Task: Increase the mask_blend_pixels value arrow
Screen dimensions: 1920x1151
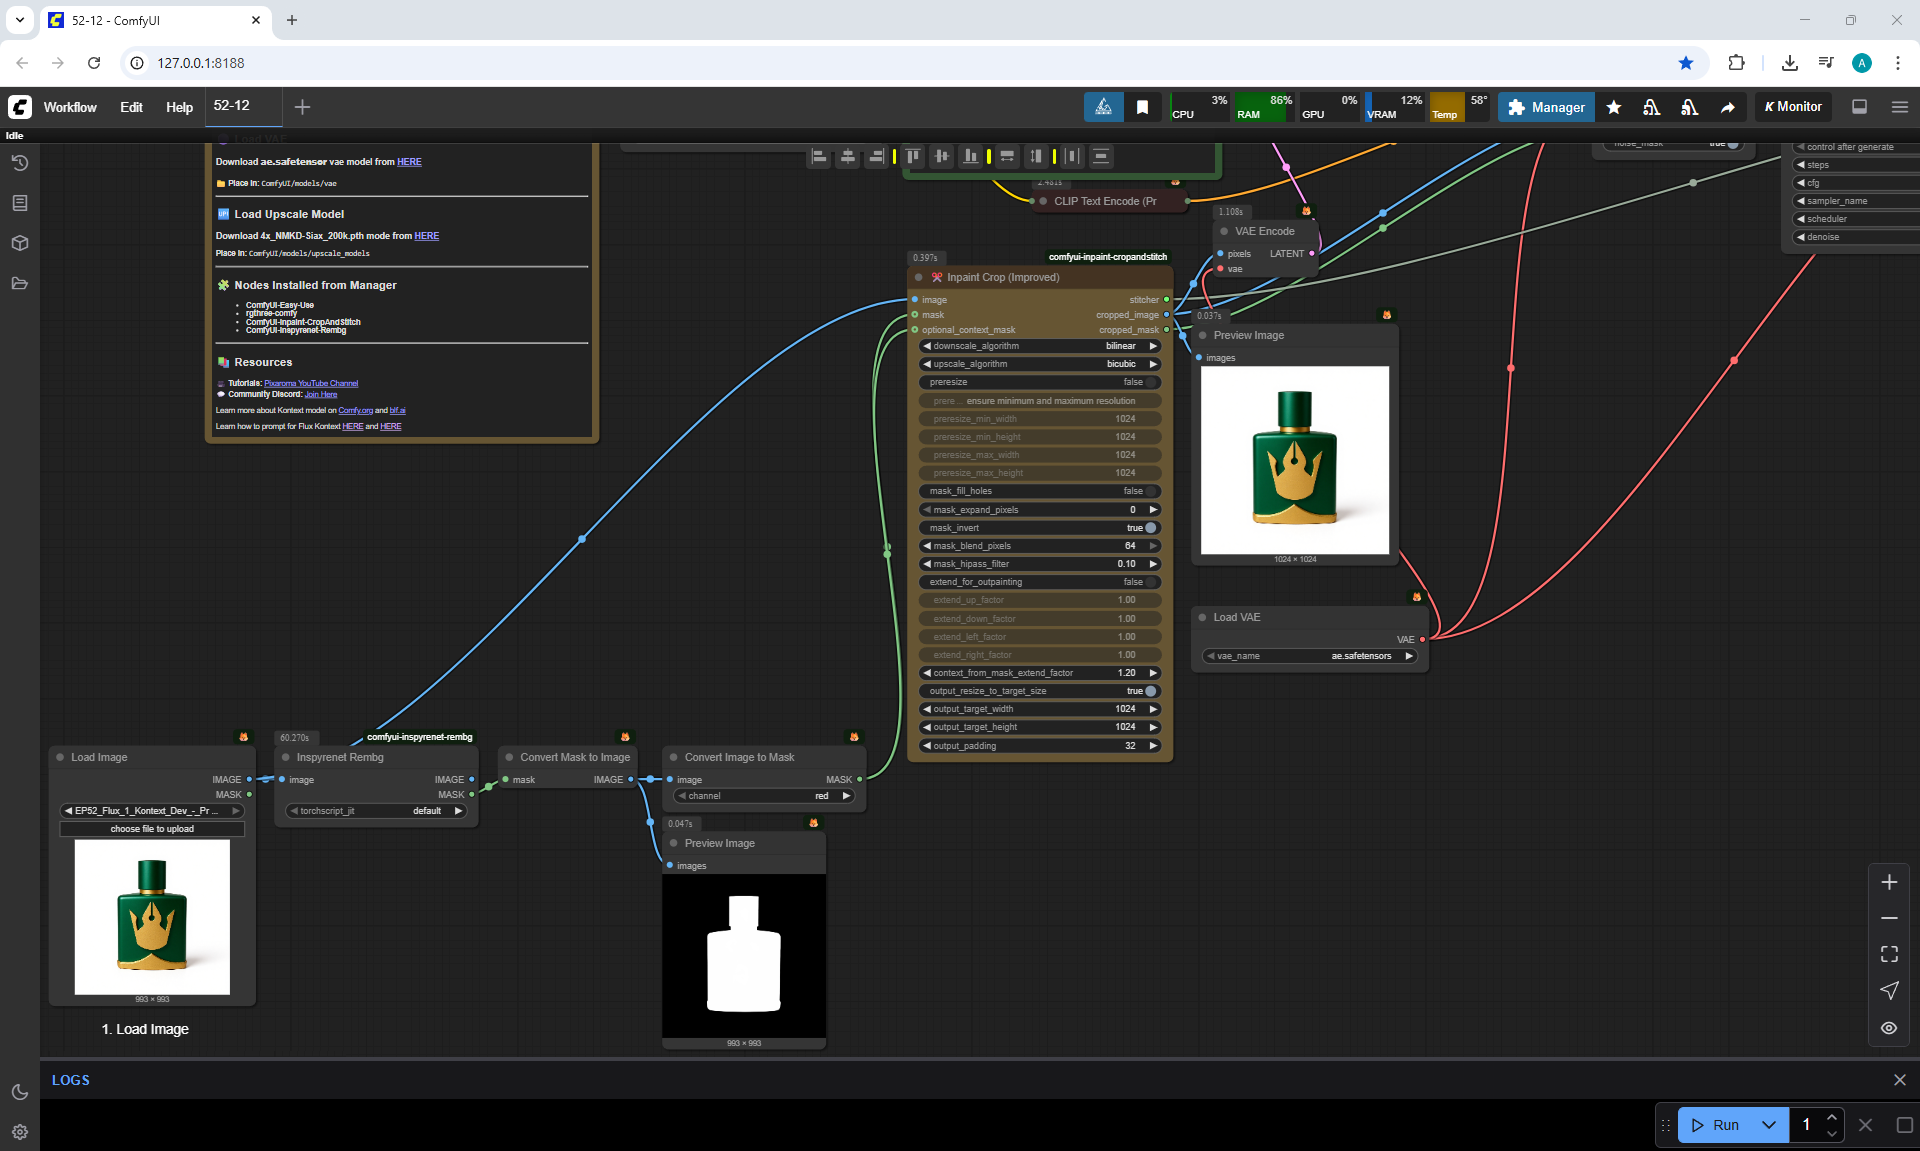Action: 1153,546
